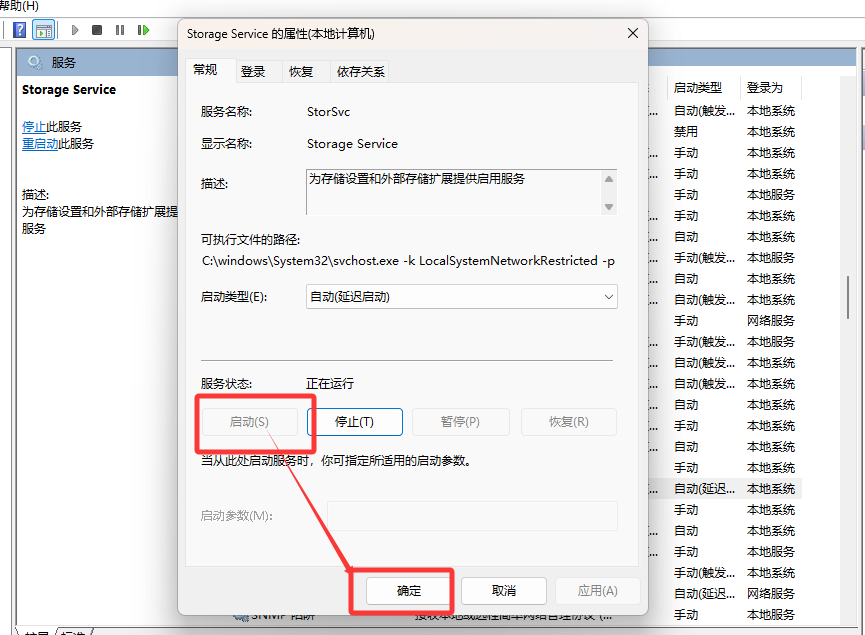
Task: Switch to the 登录 tab
Action: pyautogui.click(x=253, y=71)
